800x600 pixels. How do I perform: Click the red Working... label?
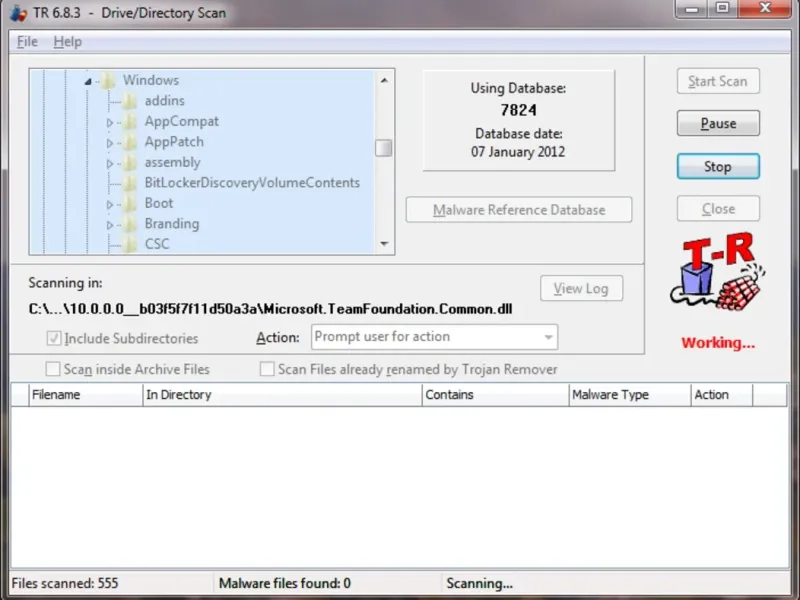click(x=718, y=343)
